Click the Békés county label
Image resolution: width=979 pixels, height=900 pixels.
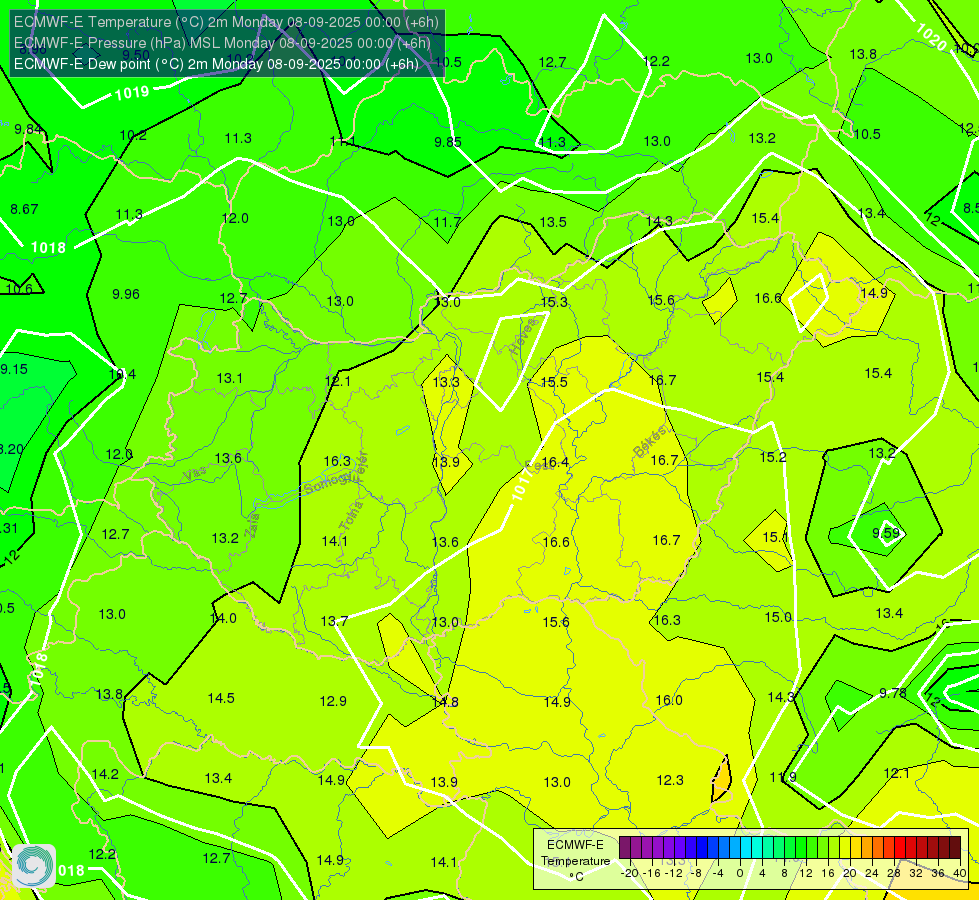(649, 442)
